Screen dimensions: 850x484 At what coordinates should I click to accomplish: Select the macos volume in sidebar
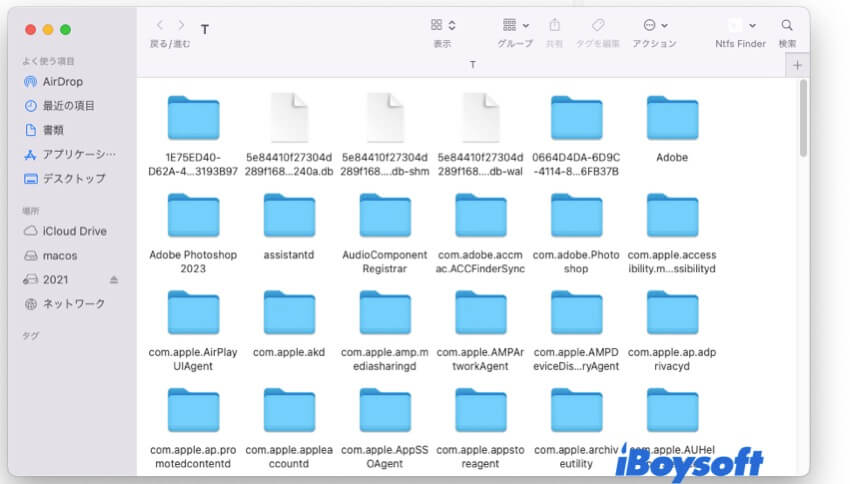click(59, 256)
